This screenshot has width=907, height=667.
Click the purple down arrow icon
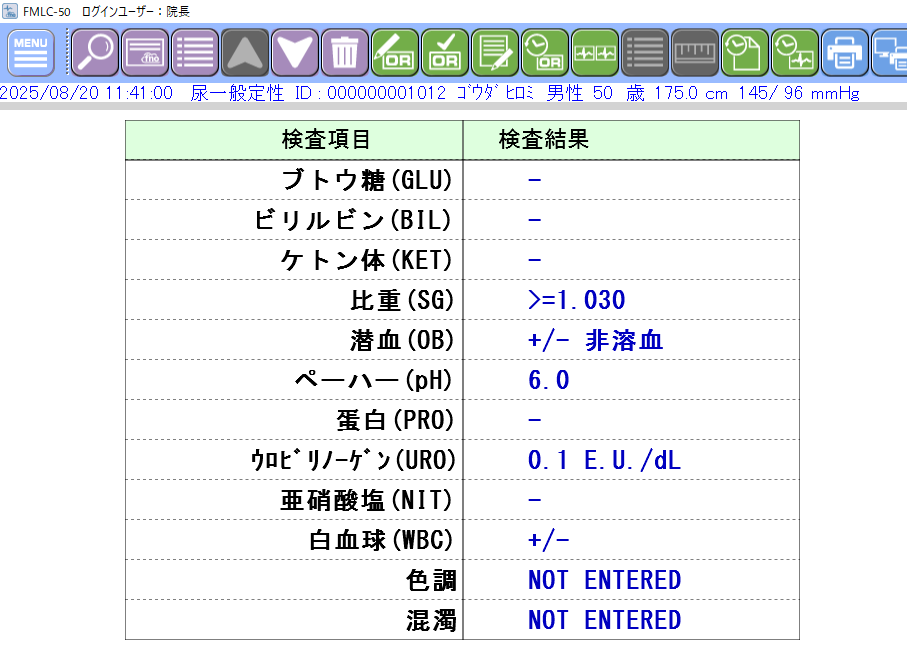click(295, 53)
